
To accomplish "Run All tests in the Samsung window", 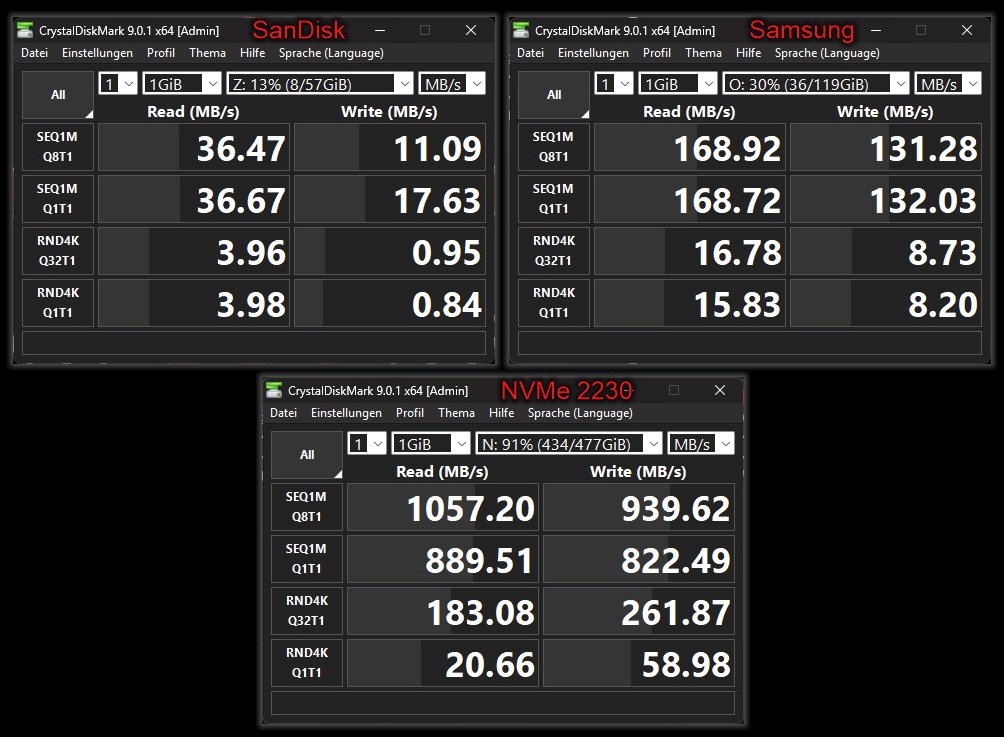I will click(554, 95).
